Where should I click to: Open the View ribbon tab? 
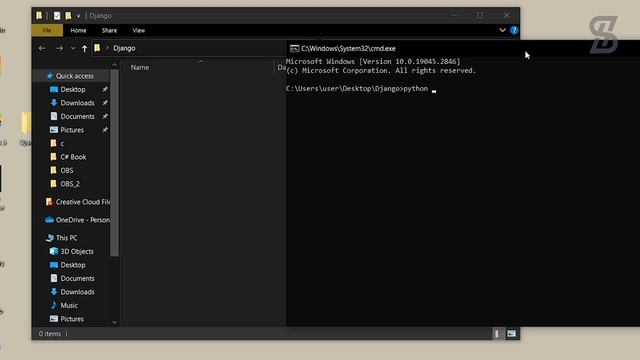(x=138, y=30)
